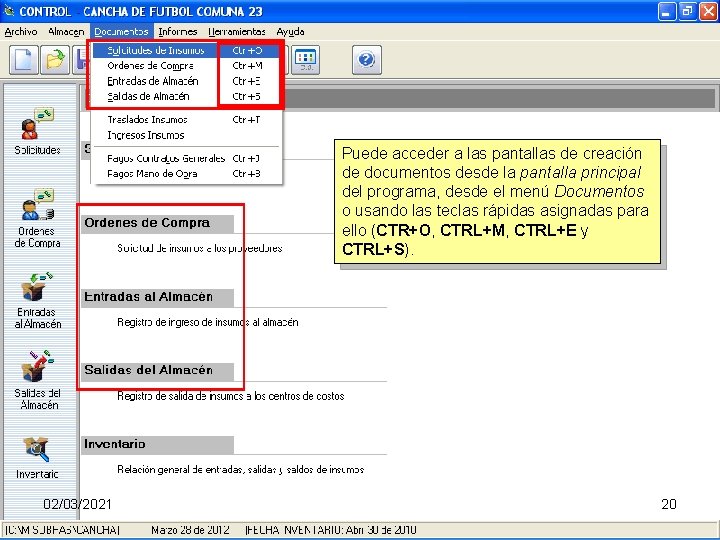The width and height of the screenshot is (720, 540).
Task: Open the Informes menu
Action: tap(178, 32)
